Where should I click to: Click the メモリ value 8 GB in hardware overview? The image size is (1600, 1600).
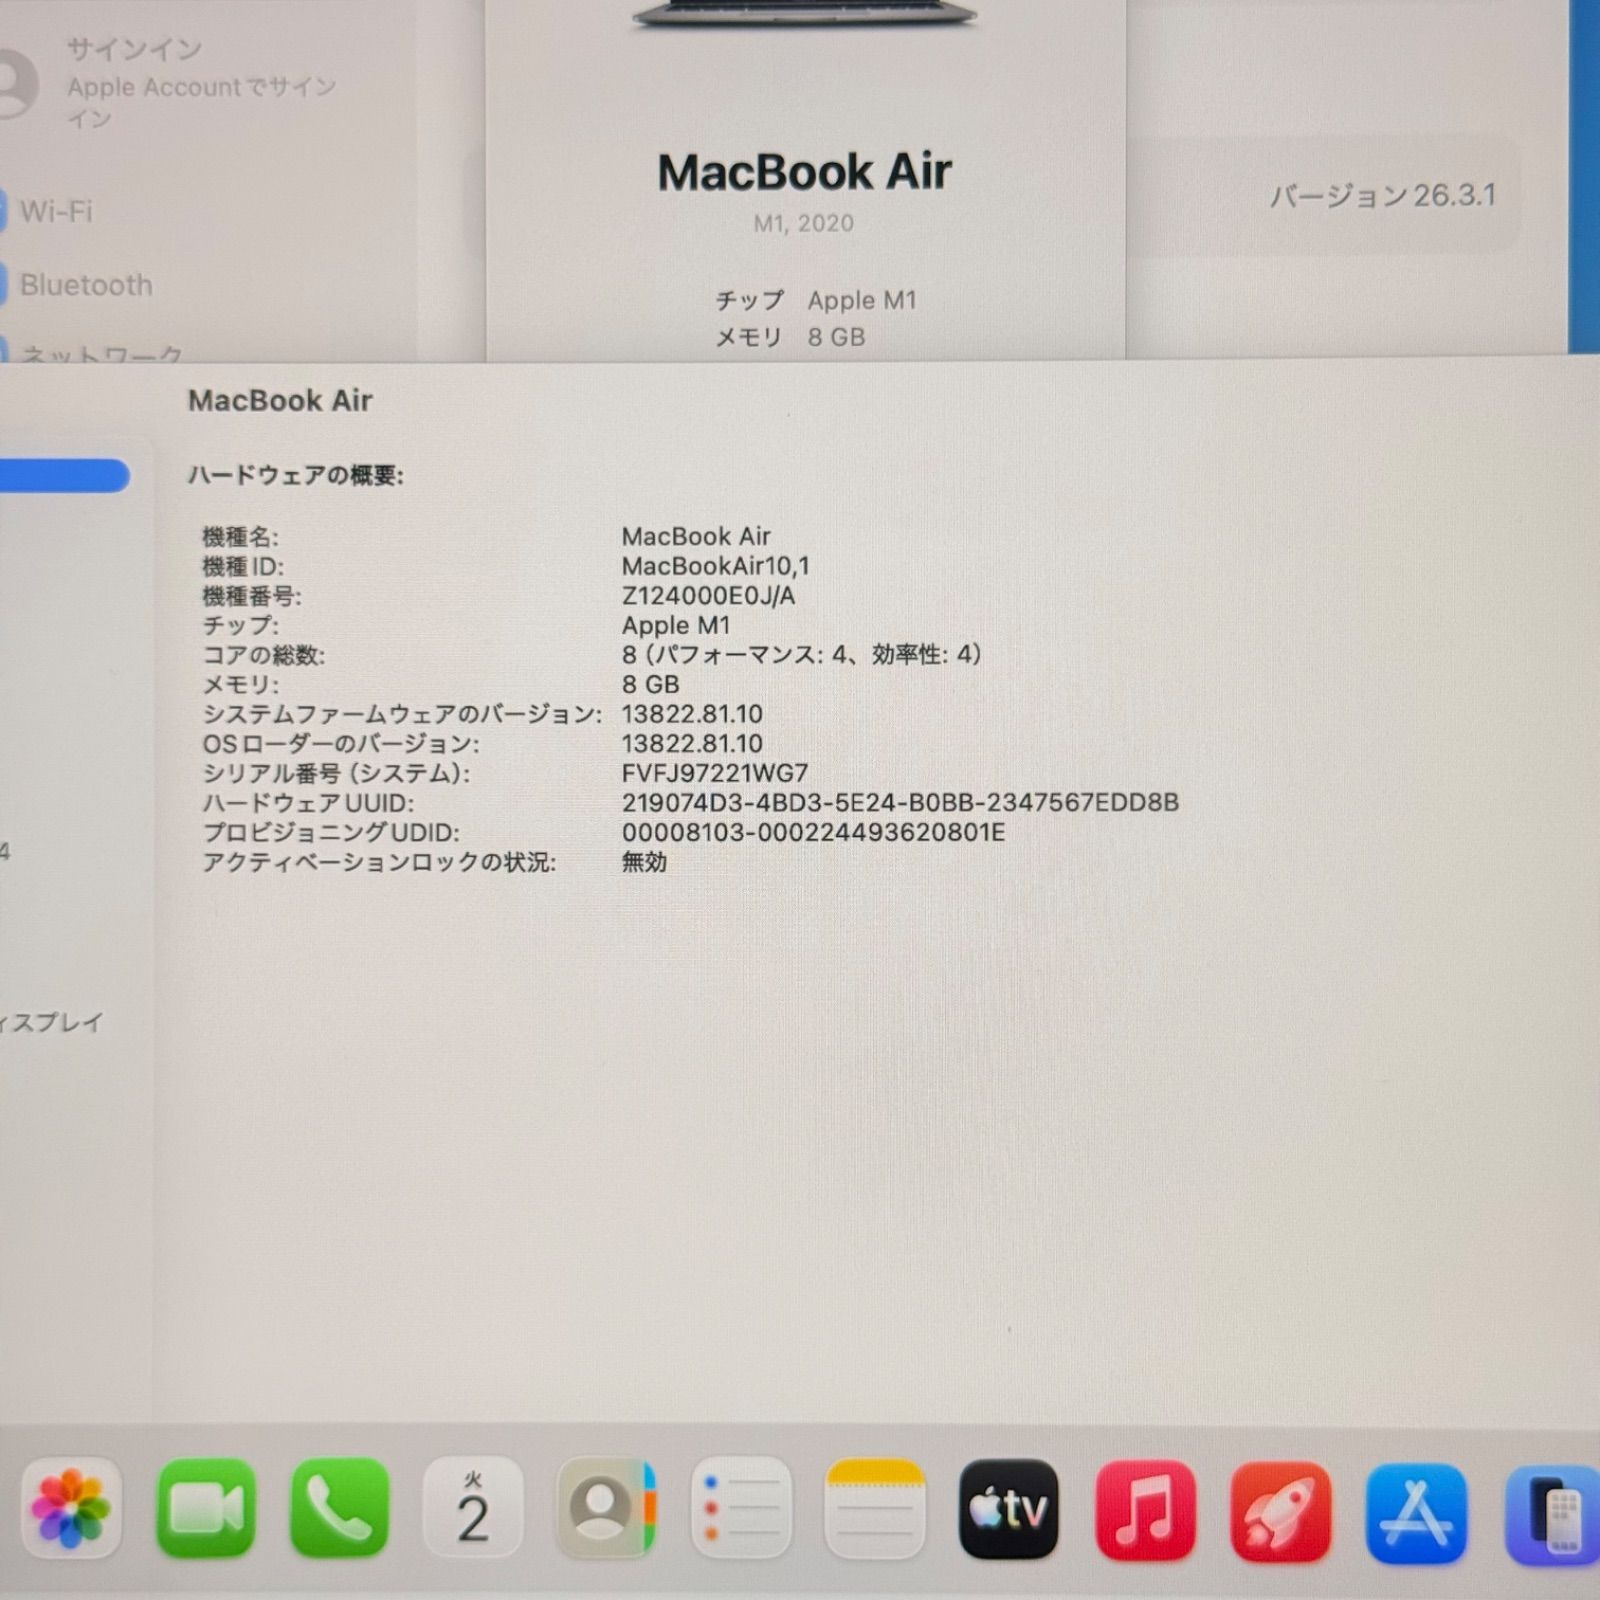point(650,684)
